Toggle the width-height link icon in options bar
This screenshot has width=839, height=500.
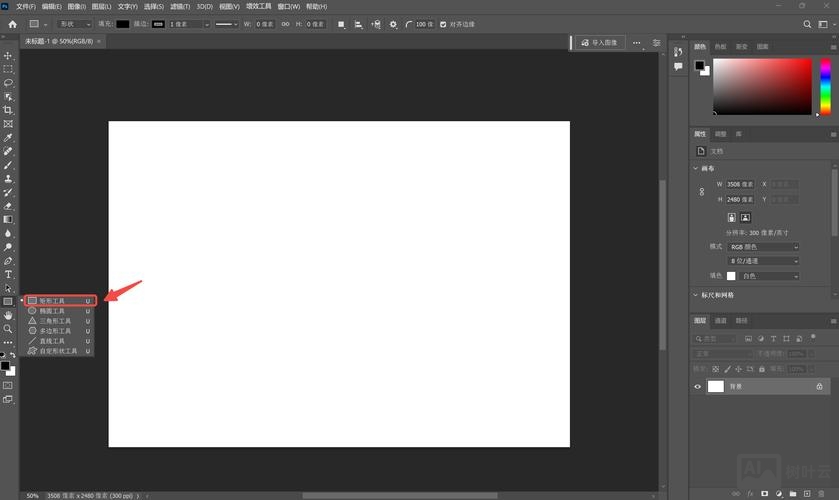click(287, 23)
